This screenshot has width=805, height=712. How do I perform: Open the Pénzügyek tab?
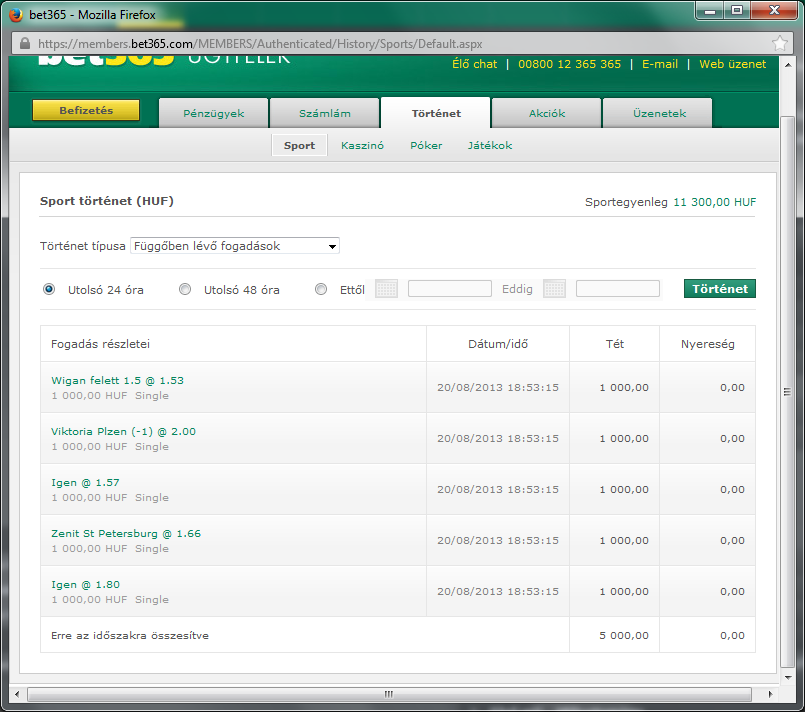coord(214,113)
